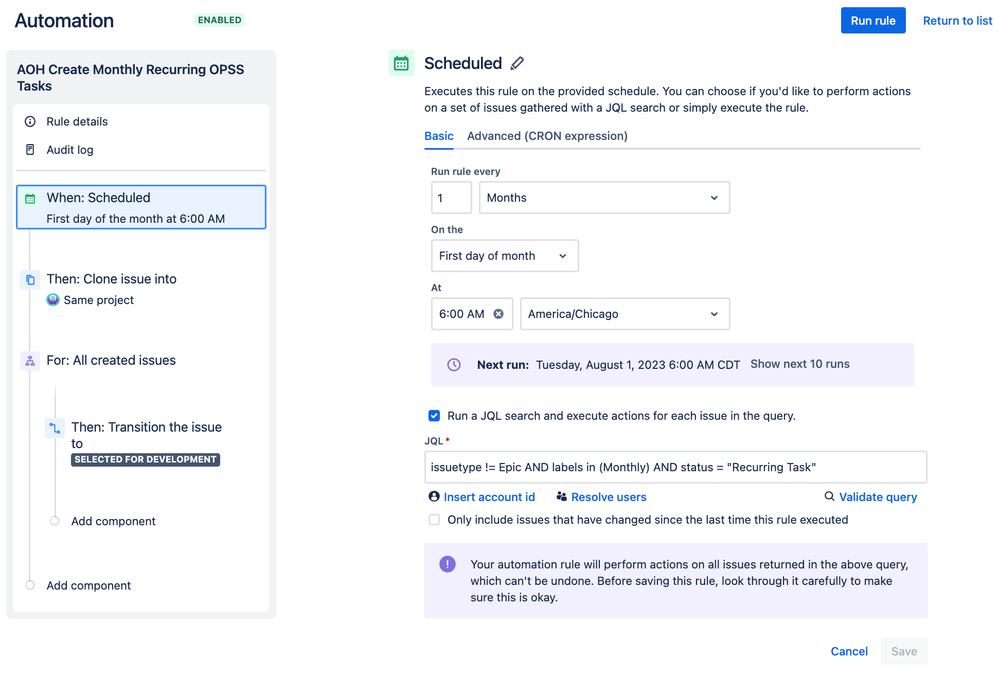Click the magnifier icon beside Validate query
The height and width of the screenshot is (676, 999).
tap(829, 496)
